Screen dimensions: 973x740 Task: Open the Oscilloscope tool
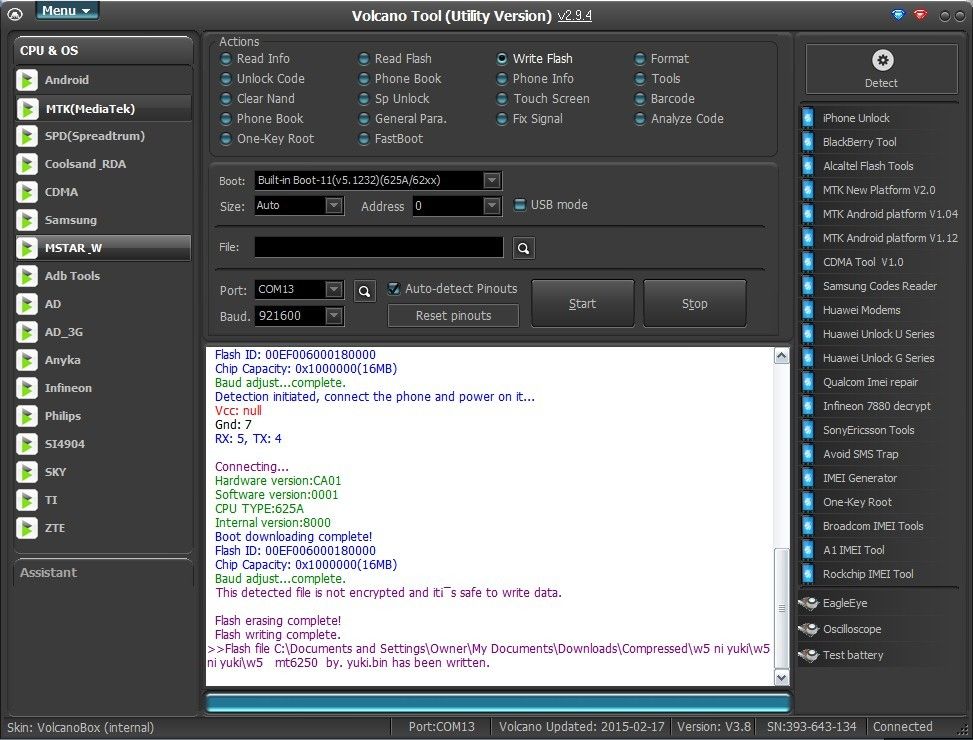850,629
